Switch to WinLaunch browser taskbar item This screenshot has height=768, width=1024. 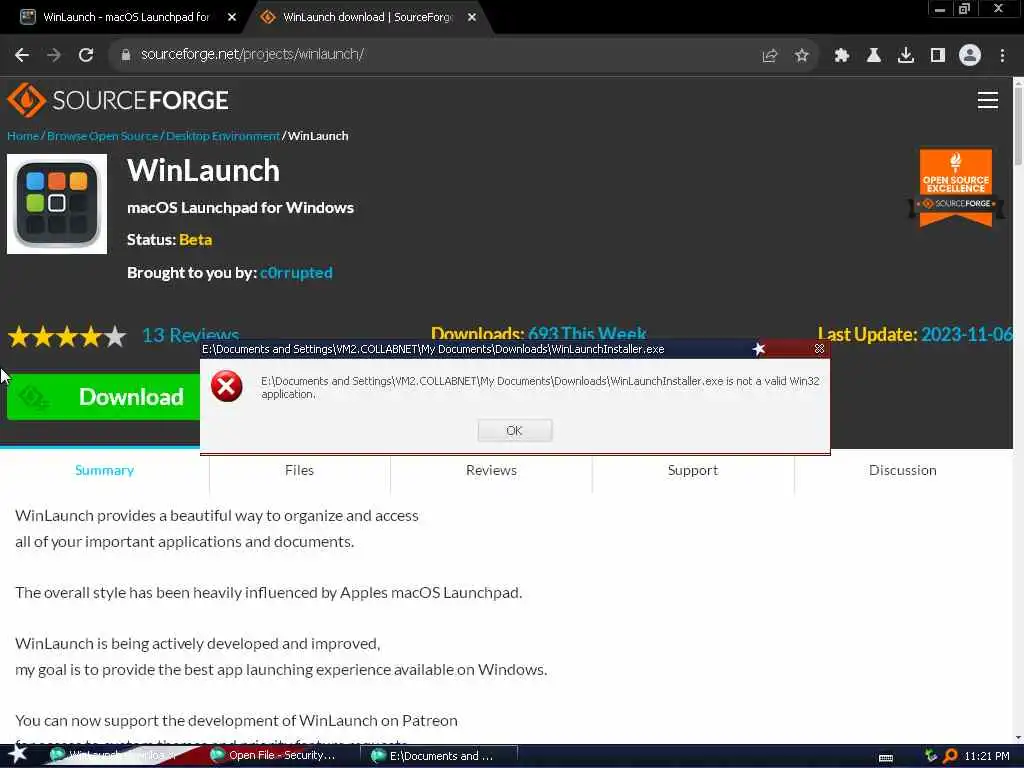(x=114, y=756)
